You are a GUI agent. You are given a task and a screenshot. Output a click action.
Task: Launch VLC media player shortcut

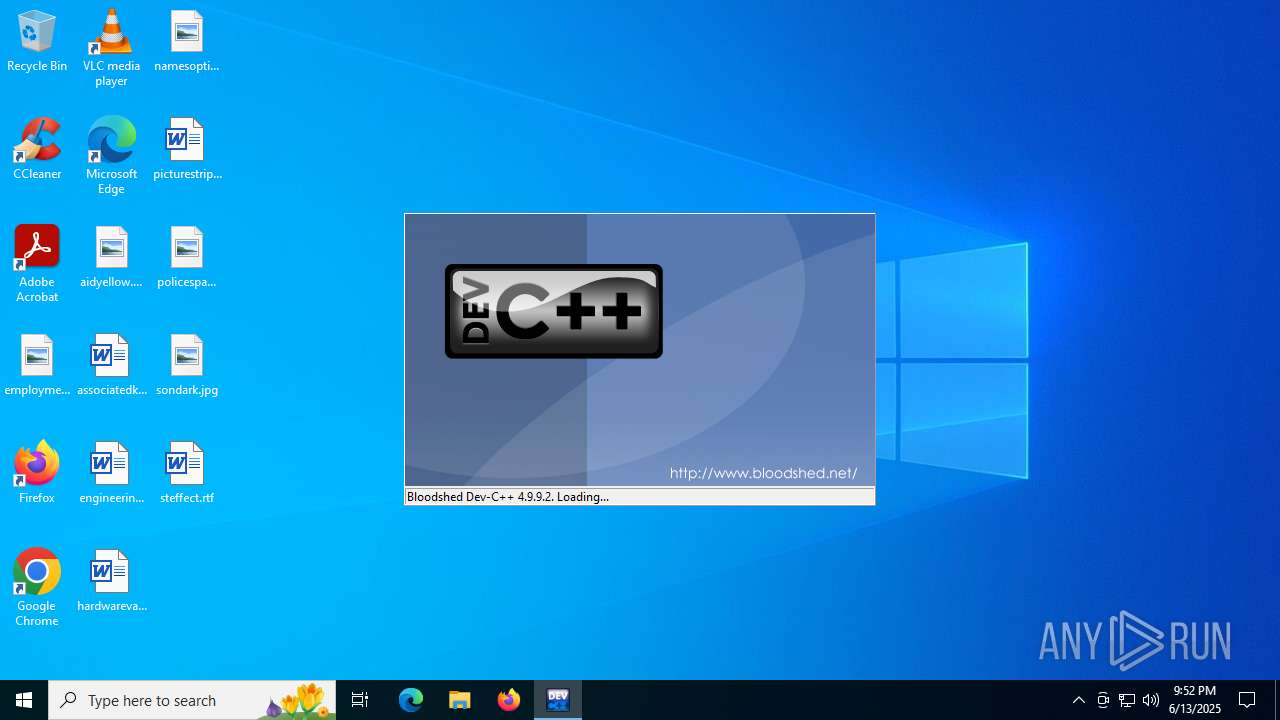click(111, 48)
